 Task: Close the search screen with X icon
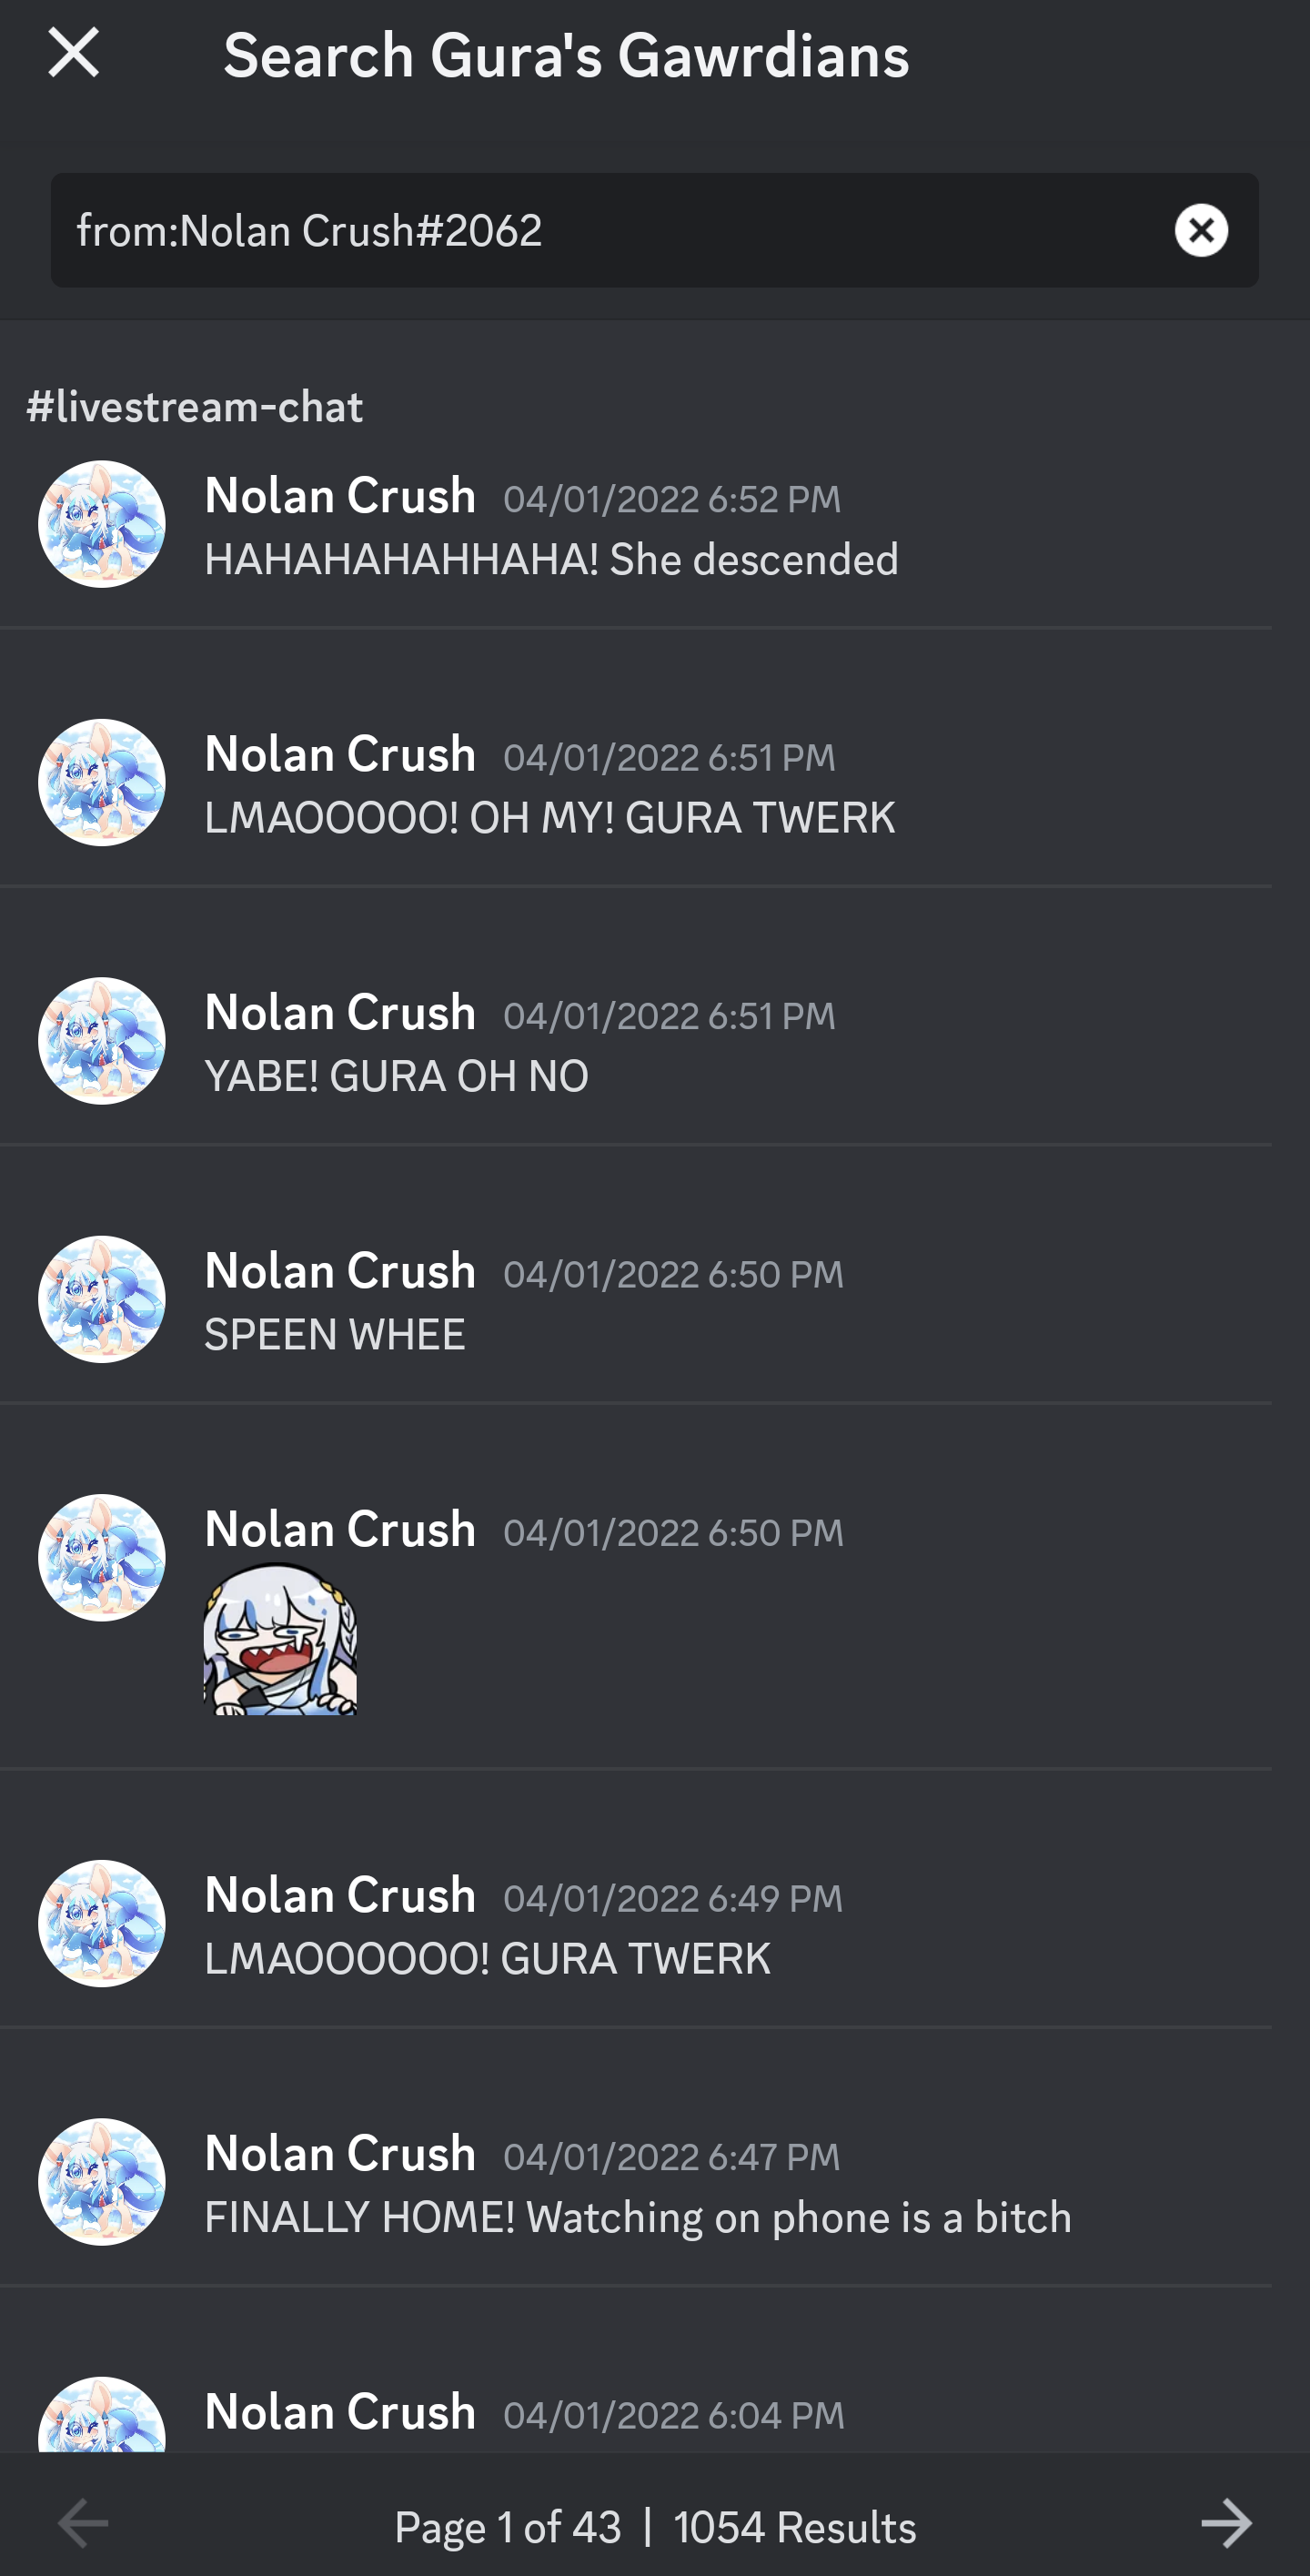tap(74, 53)
